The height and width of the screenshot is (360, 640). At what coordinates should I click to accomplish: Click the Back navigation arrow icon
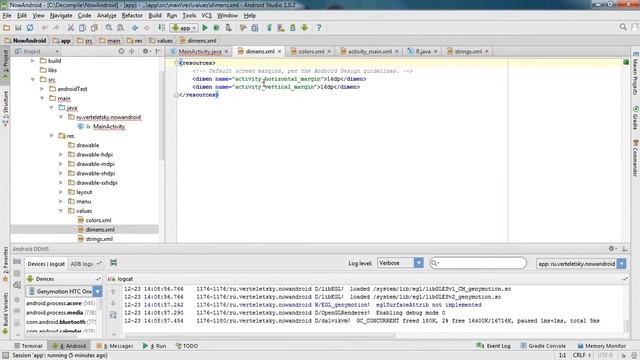point(135,28)
